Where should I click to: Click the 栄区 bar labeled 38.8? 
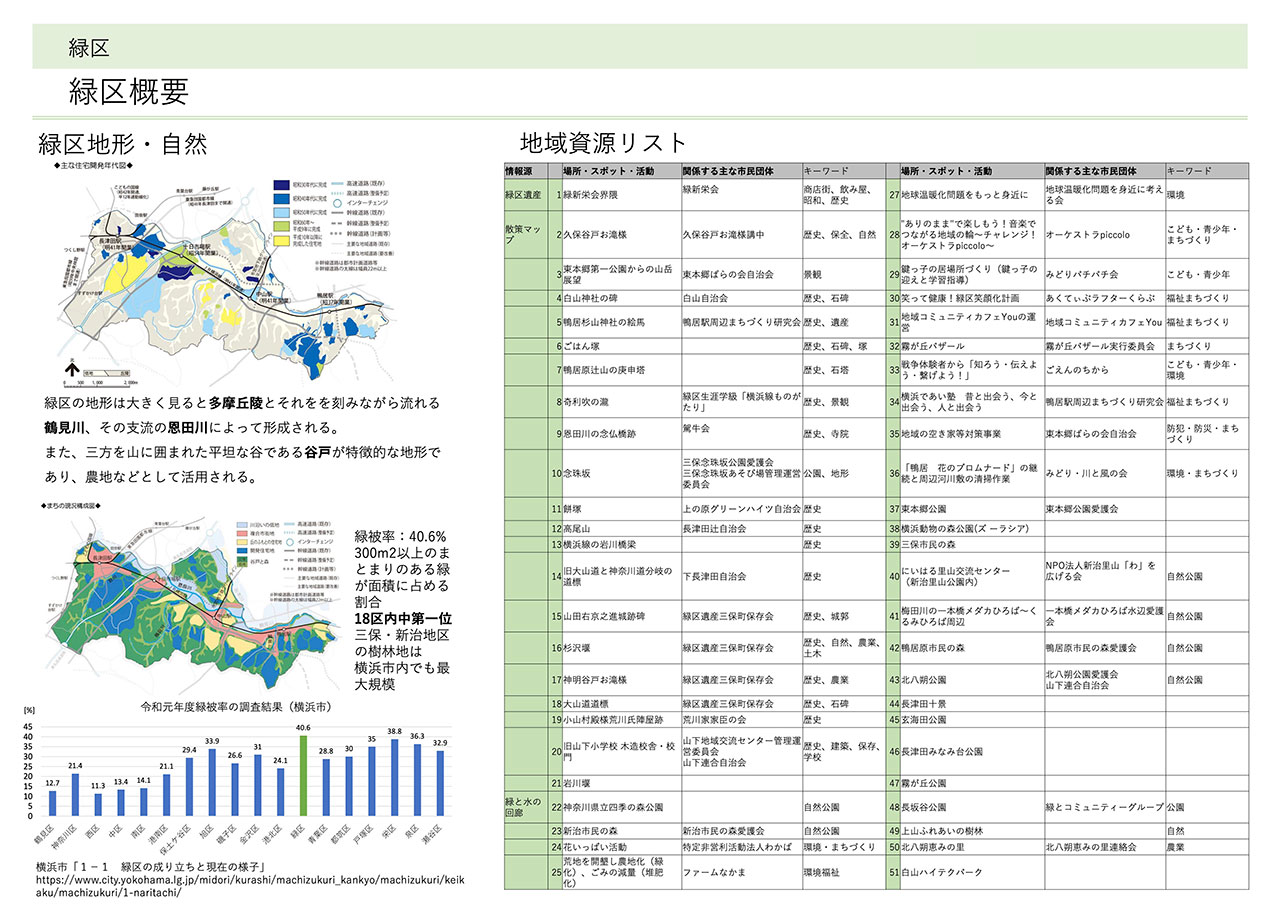(395, 779)
